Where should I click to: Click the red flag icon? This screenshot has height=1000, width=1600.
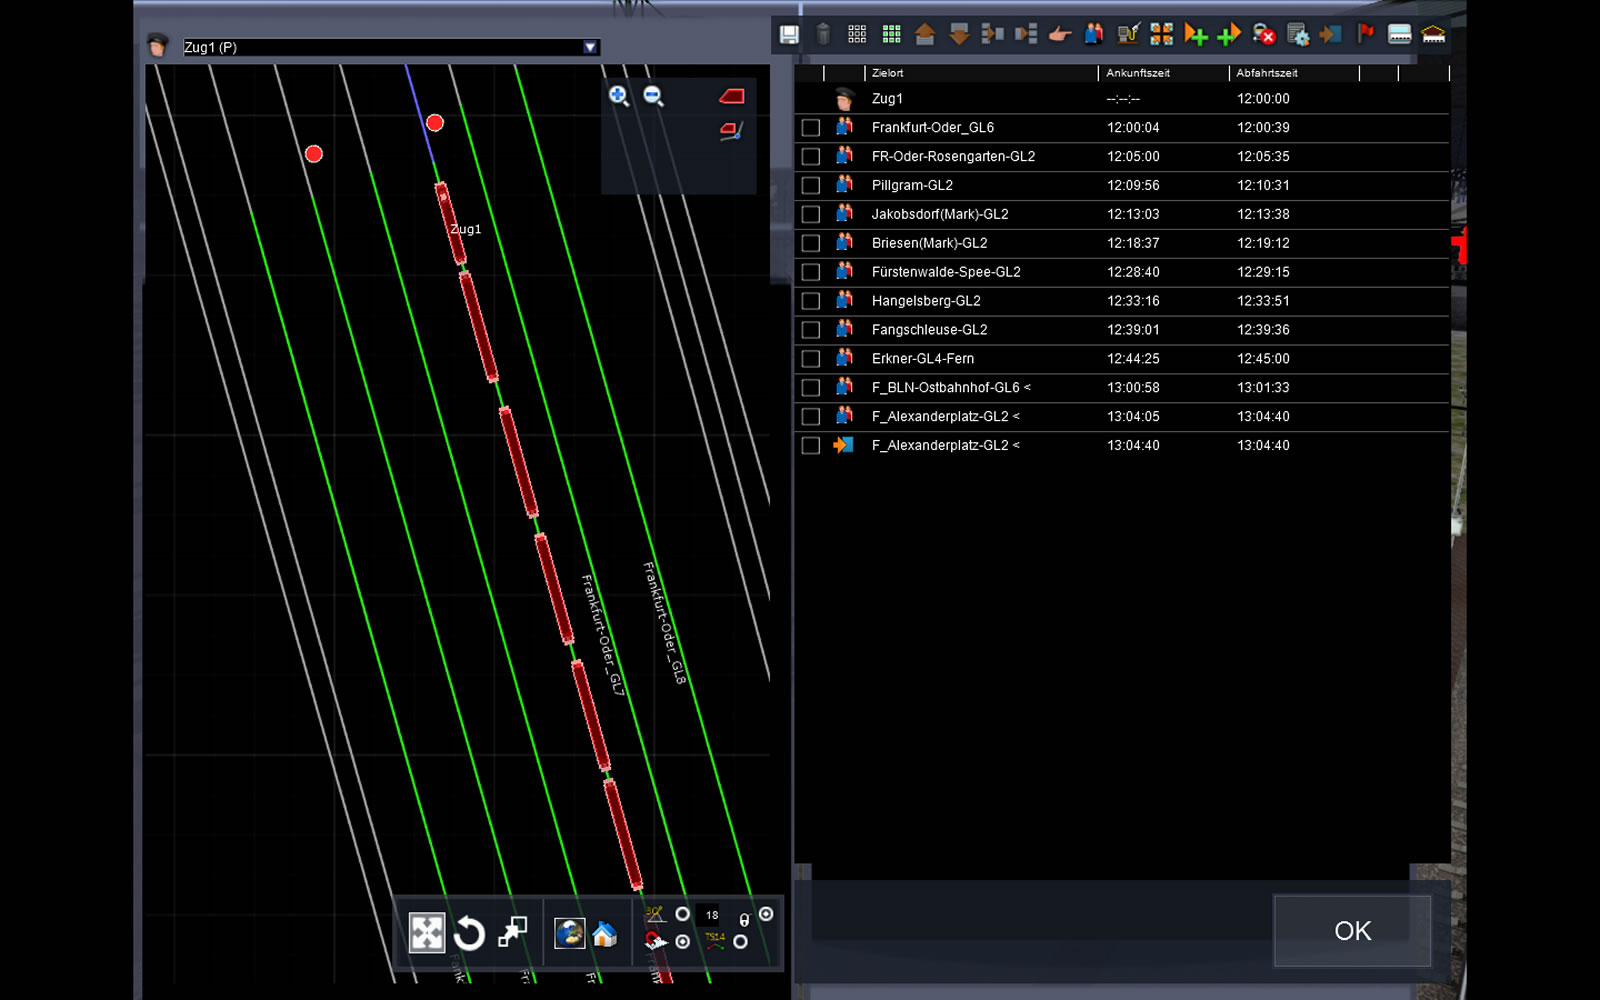point(1365,35)
